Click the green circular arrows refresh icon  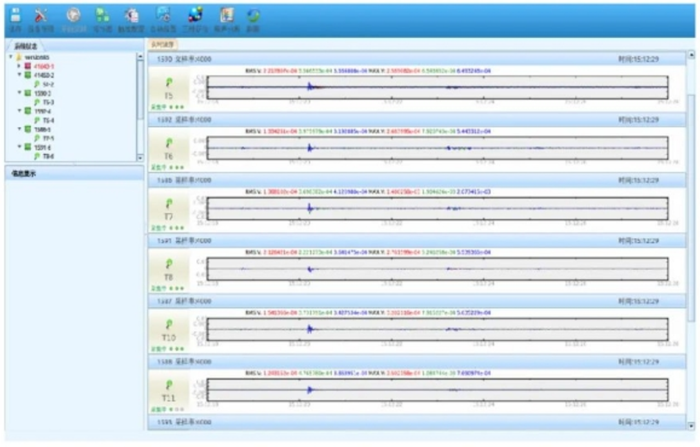click(x=253, y=16)
